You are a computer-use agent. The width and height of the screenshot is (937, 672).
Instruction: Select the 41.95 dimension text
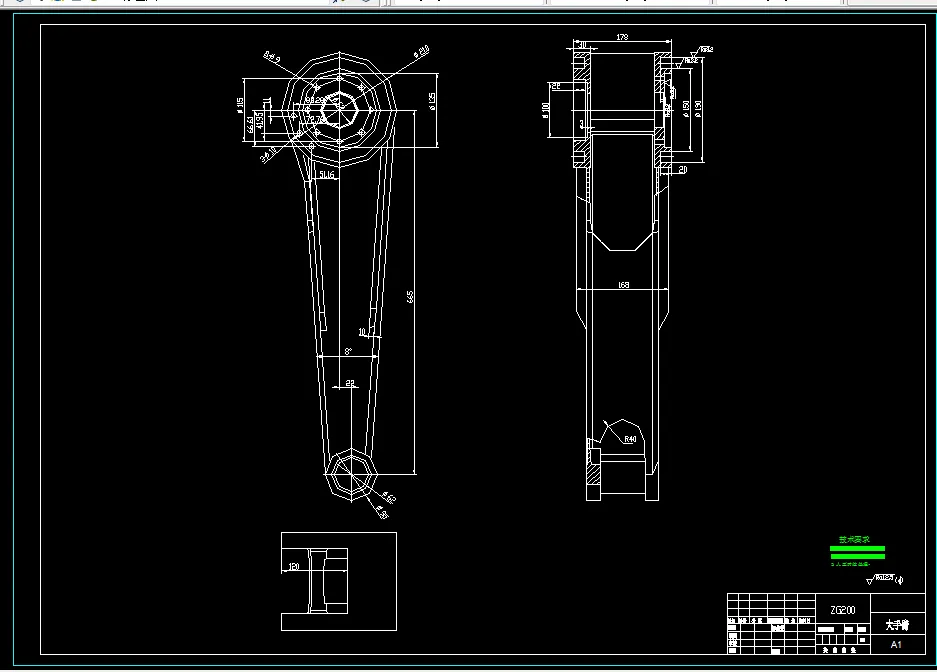coord(259,121)
